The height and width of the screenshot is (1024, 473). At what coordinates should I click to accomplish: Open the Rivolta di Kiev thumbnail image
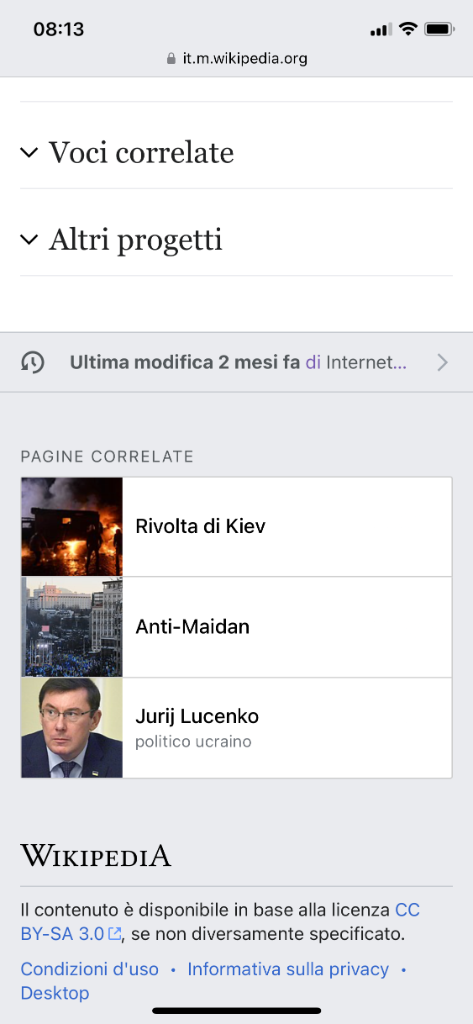point(72,526)
